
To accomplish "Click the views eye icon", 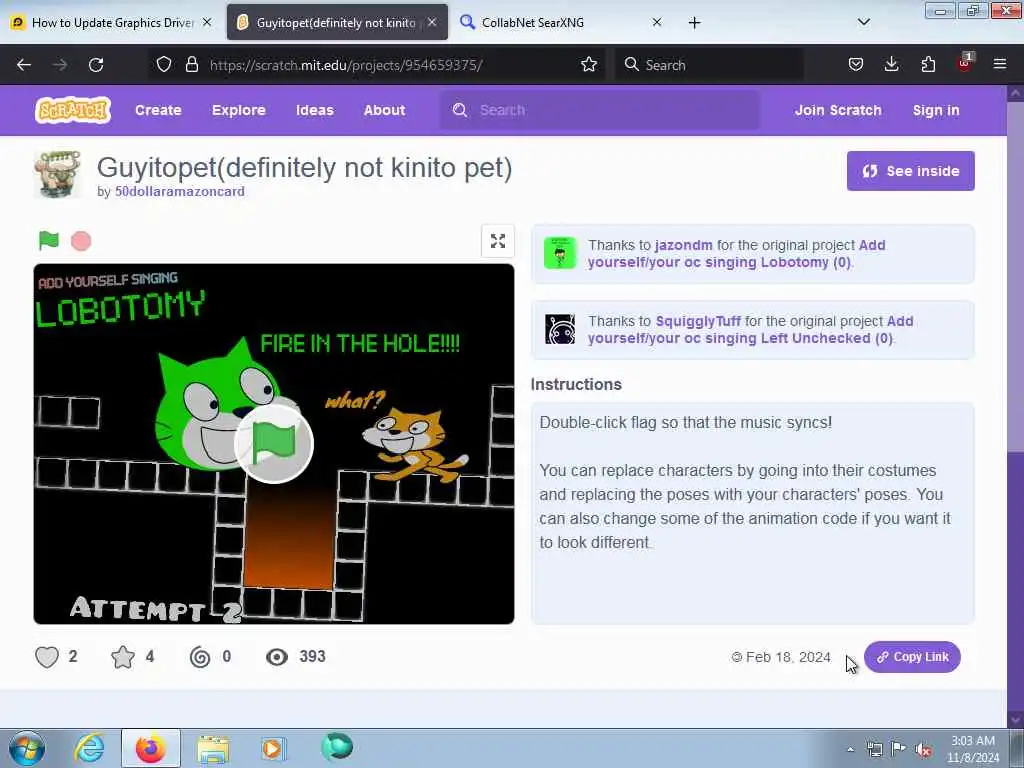I will tap(277, 657).
